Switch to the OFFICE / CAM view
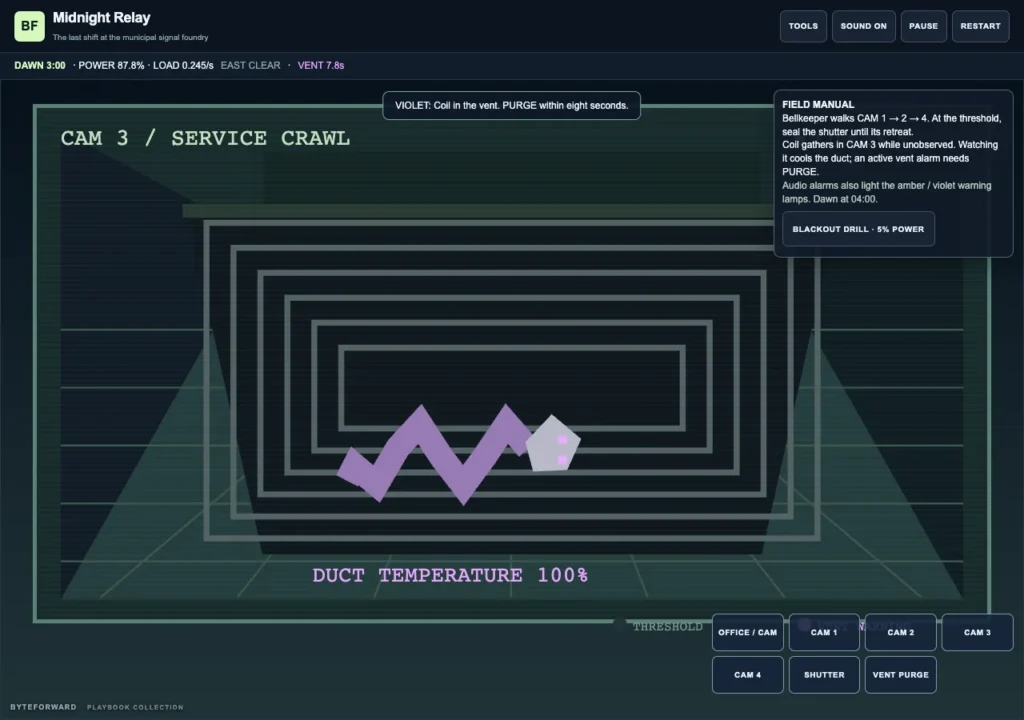 point(748,632)
